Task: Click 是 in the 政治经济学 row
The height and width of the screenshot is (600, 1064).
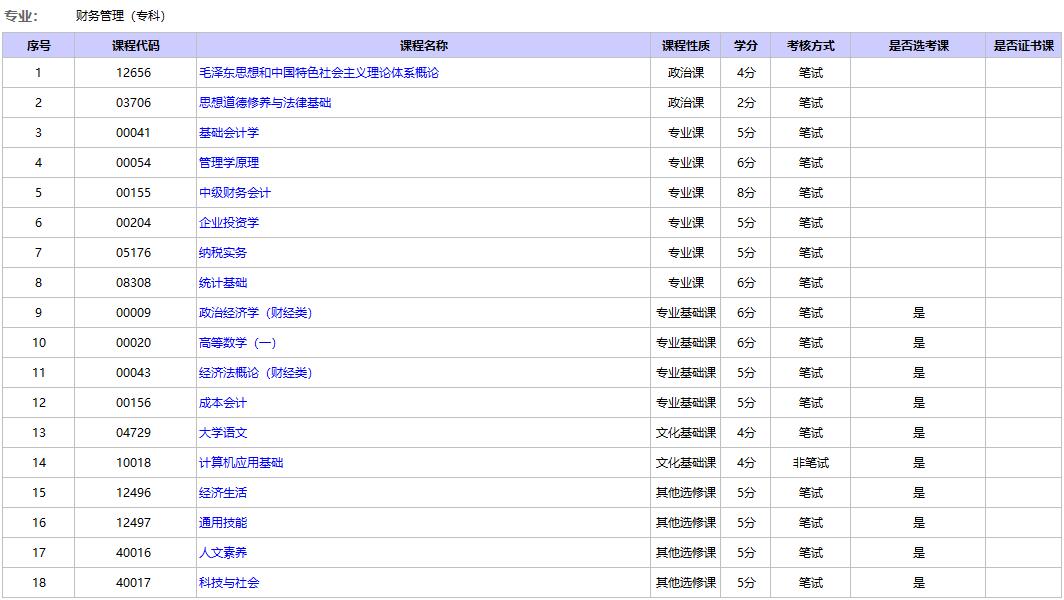Action: coord(919,312)
